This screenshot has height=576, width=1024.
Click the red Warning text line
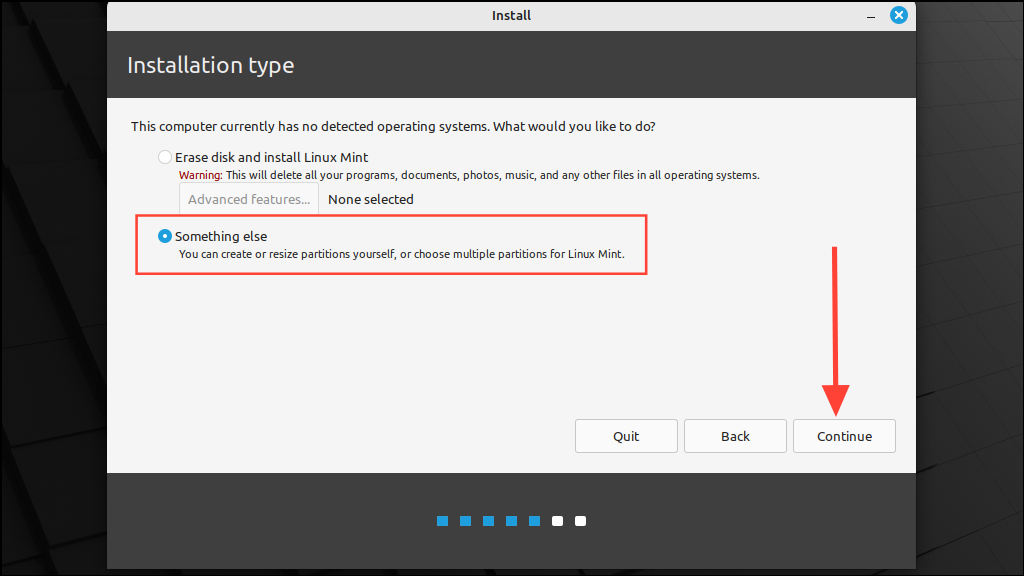coord(469,175)
